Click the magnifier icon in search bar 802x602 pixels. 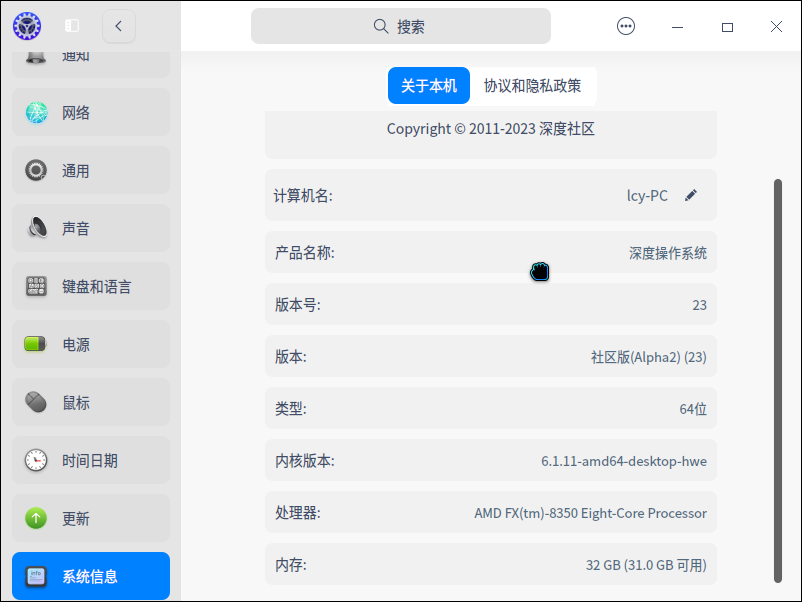pos(381,26)
